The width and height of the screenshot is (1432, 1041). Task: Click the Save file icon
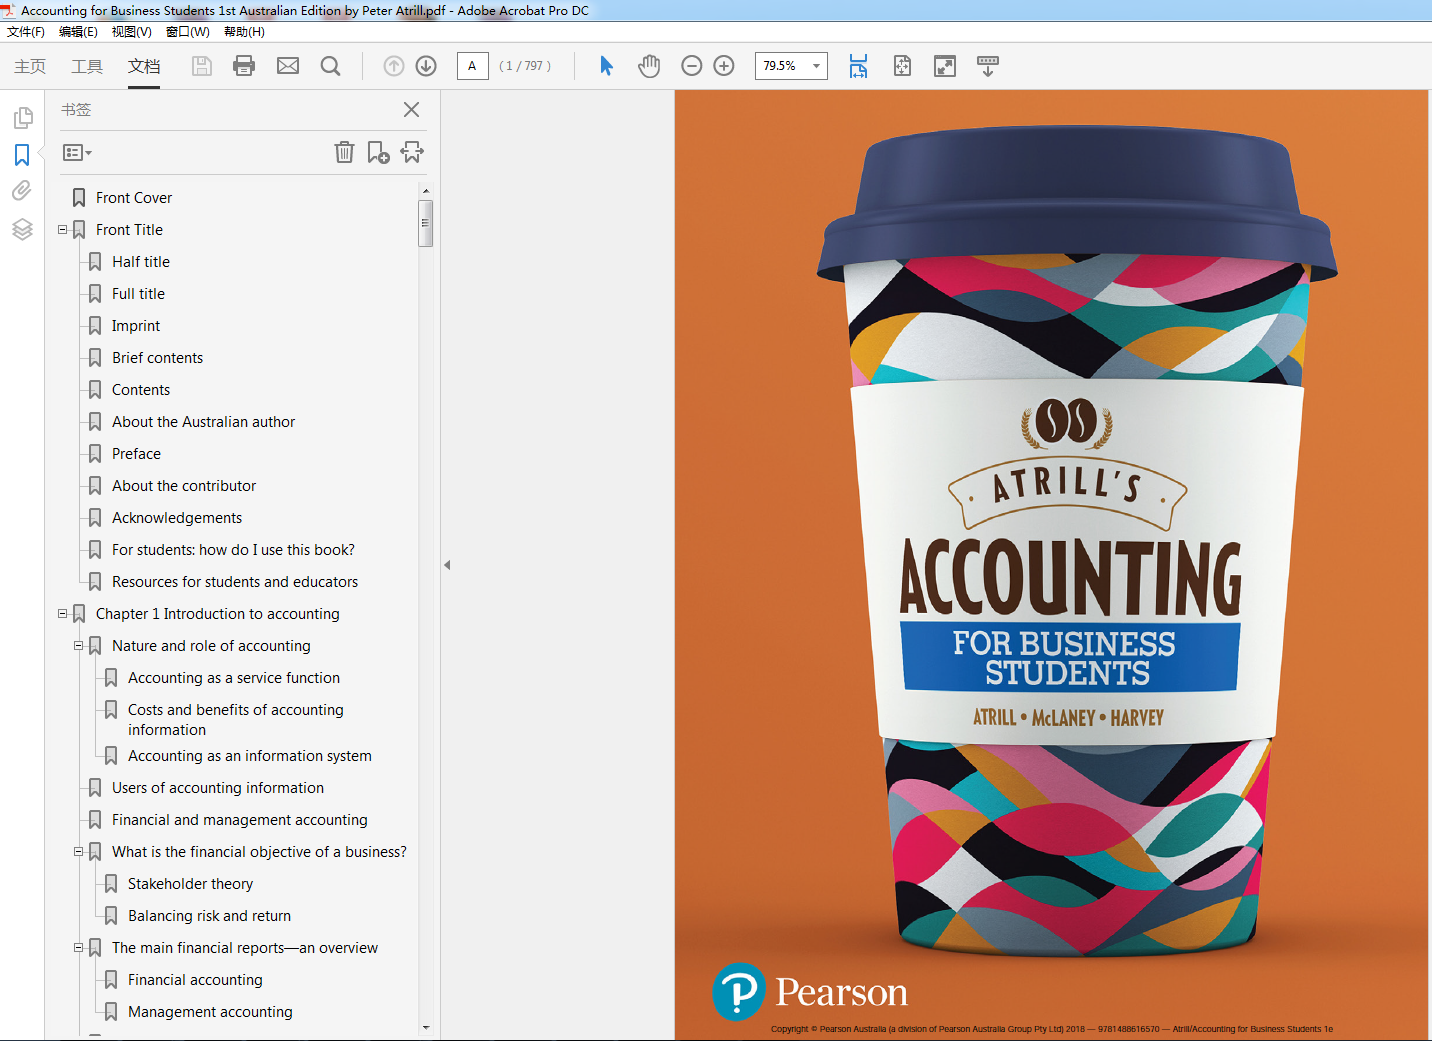click(202, 66)
